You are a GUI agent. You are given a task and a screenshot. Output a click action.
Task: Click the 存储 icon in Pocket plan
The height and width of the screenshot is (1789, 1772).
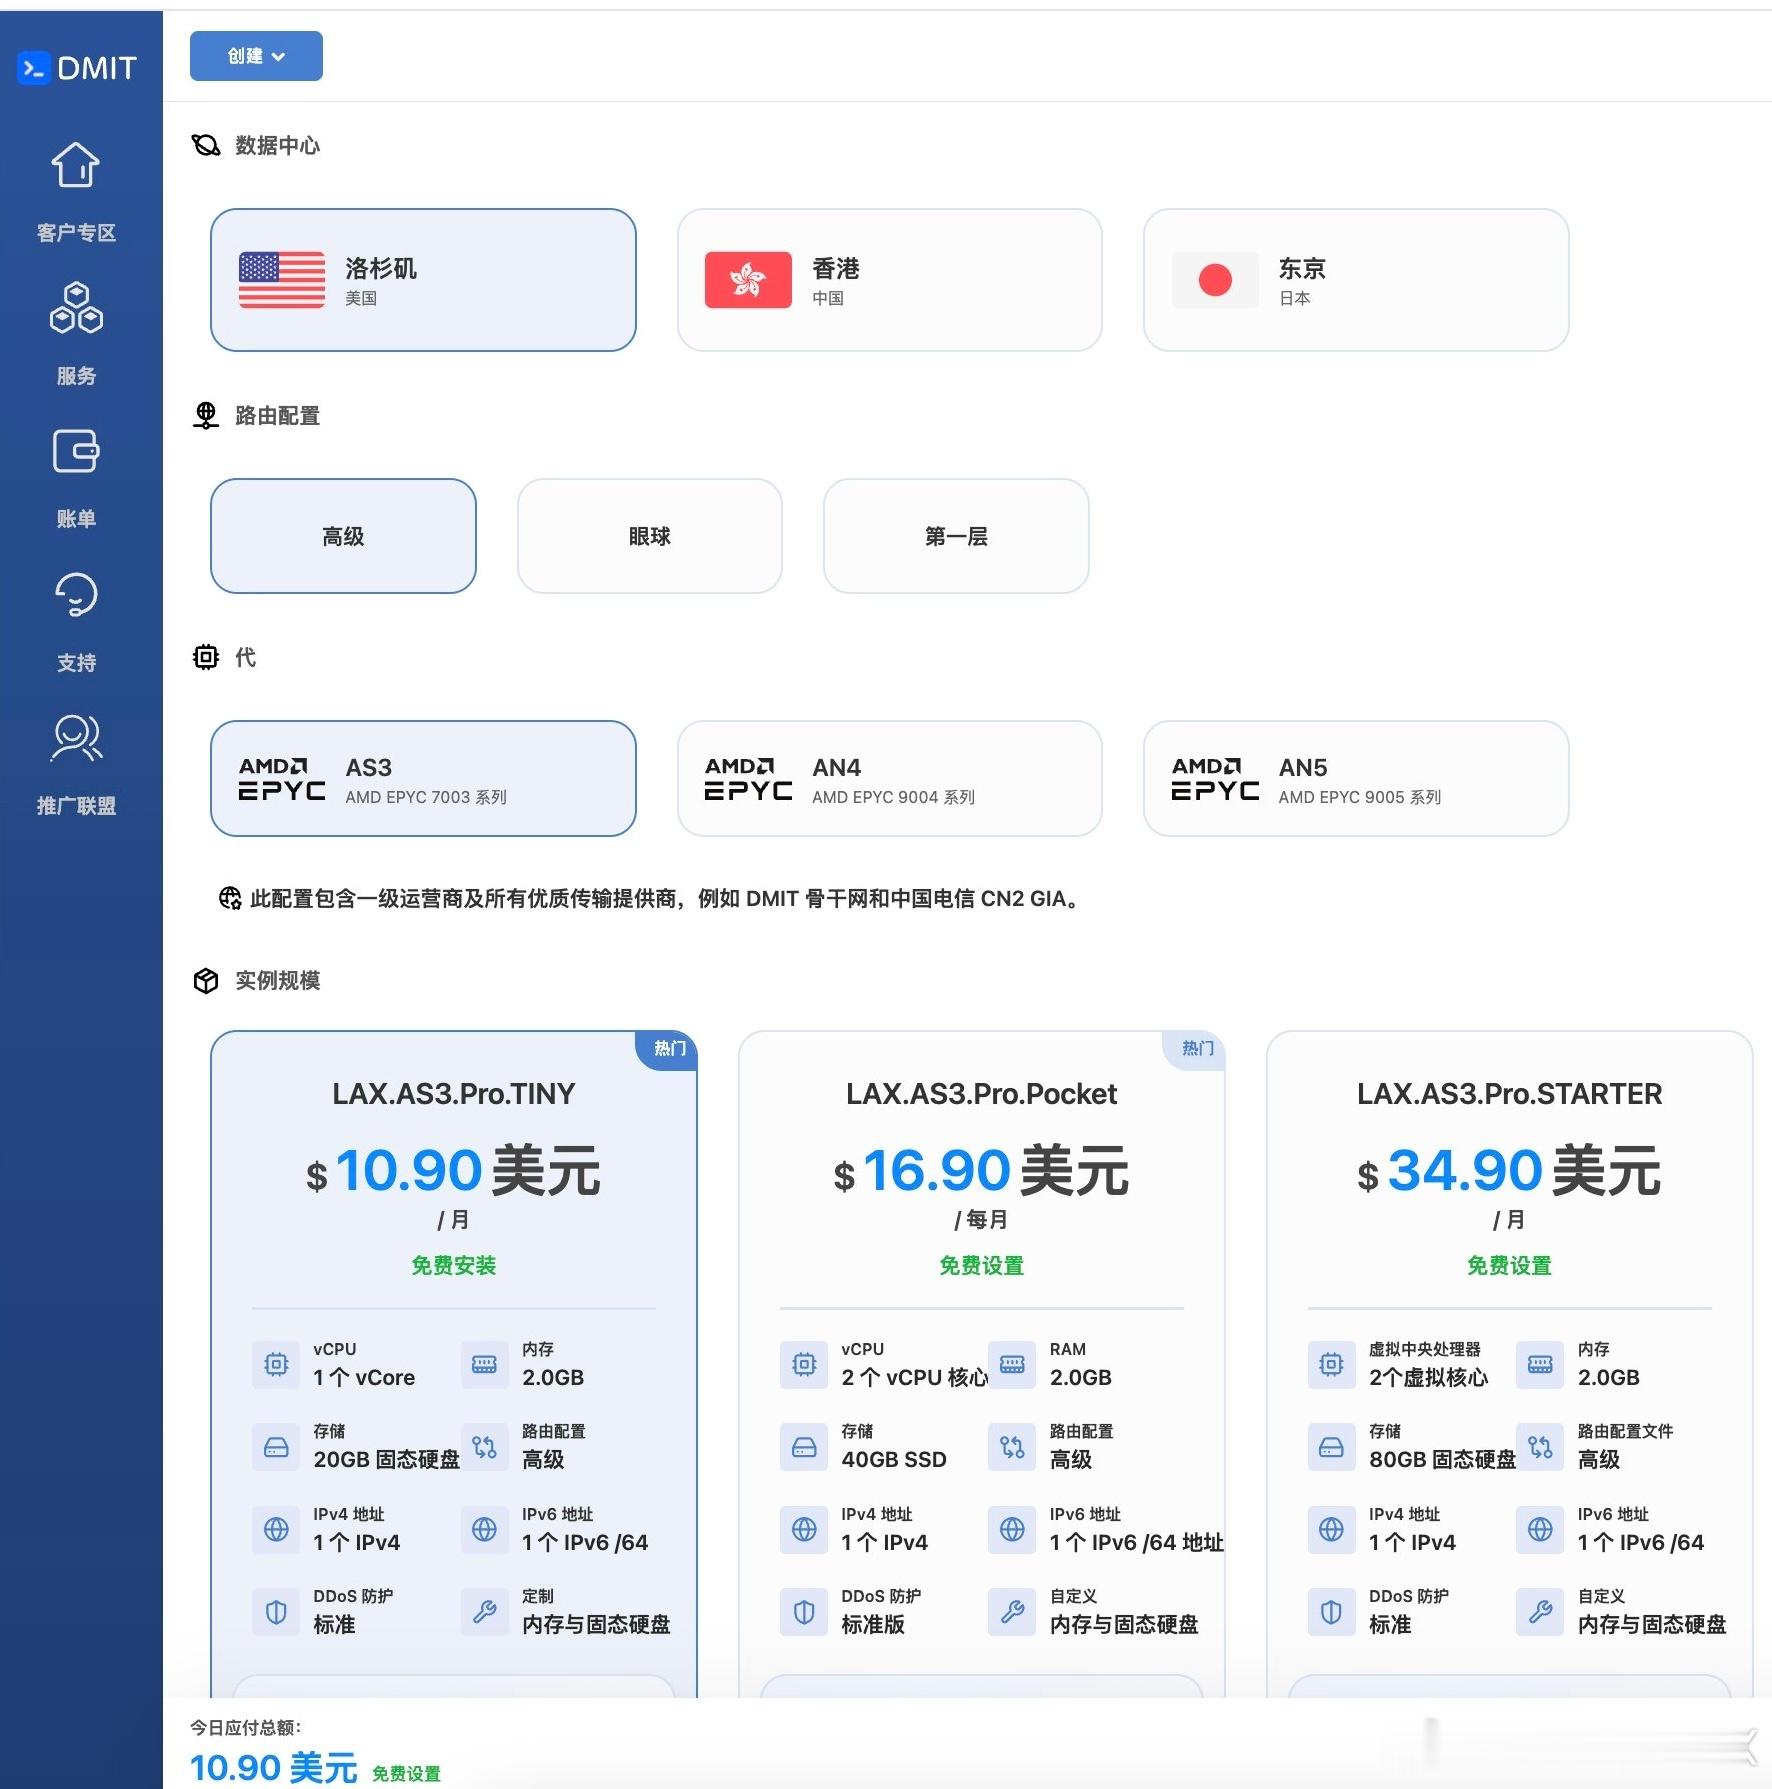tap(804, 1447)
